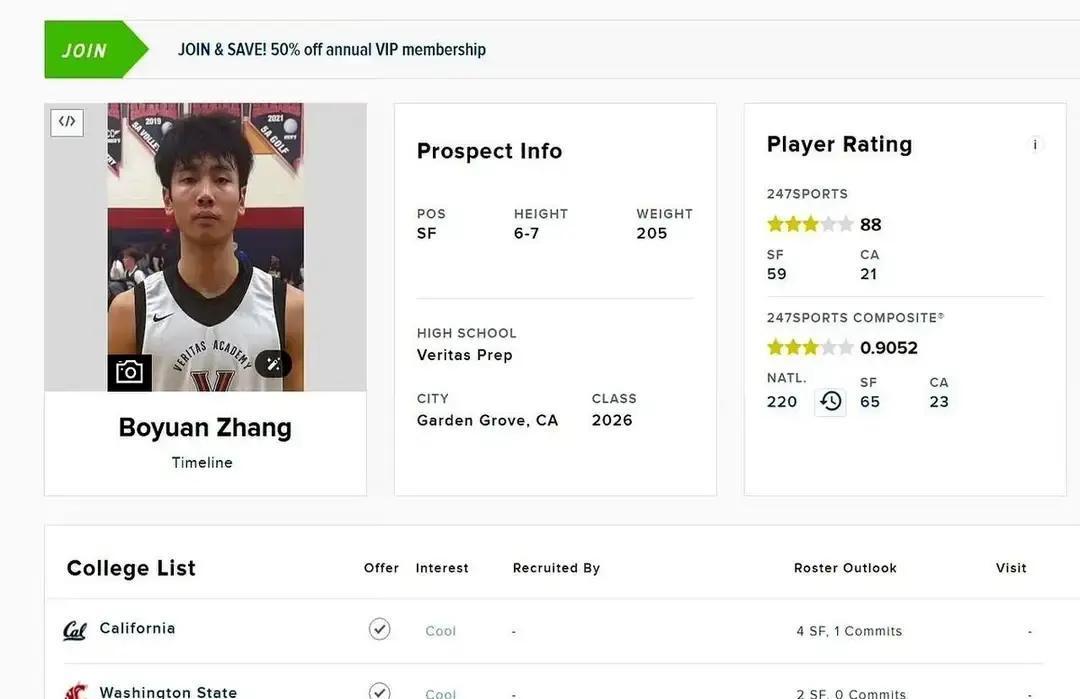Click the 247Sports Composite stars
This screenshot has width=1080, height=699.
pyautogui.click(x=809, y=348)
